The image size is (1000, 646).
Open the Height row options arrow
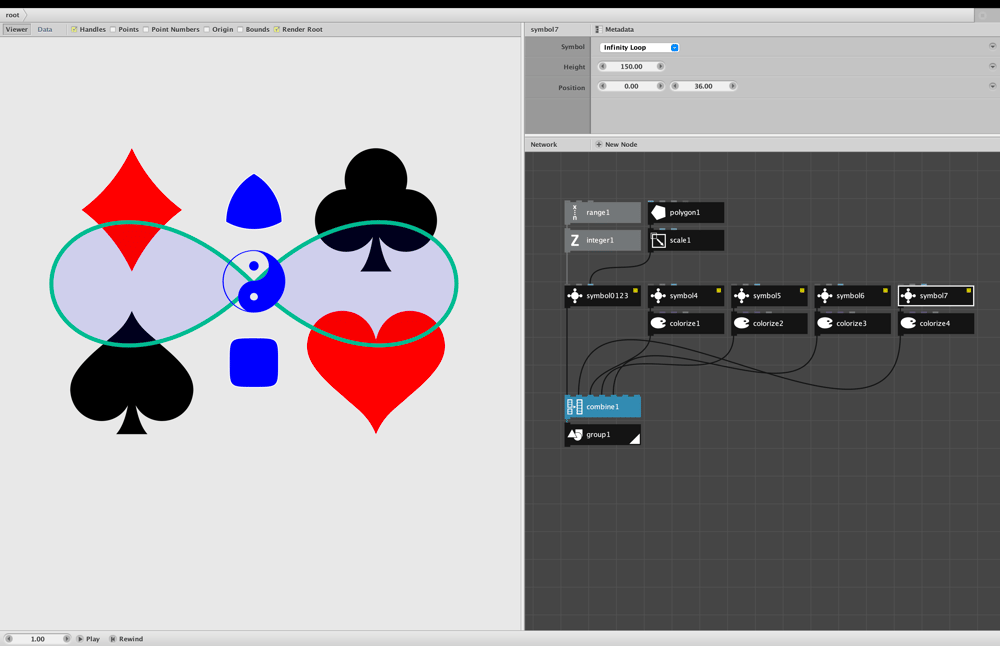(x=992, y=66)
